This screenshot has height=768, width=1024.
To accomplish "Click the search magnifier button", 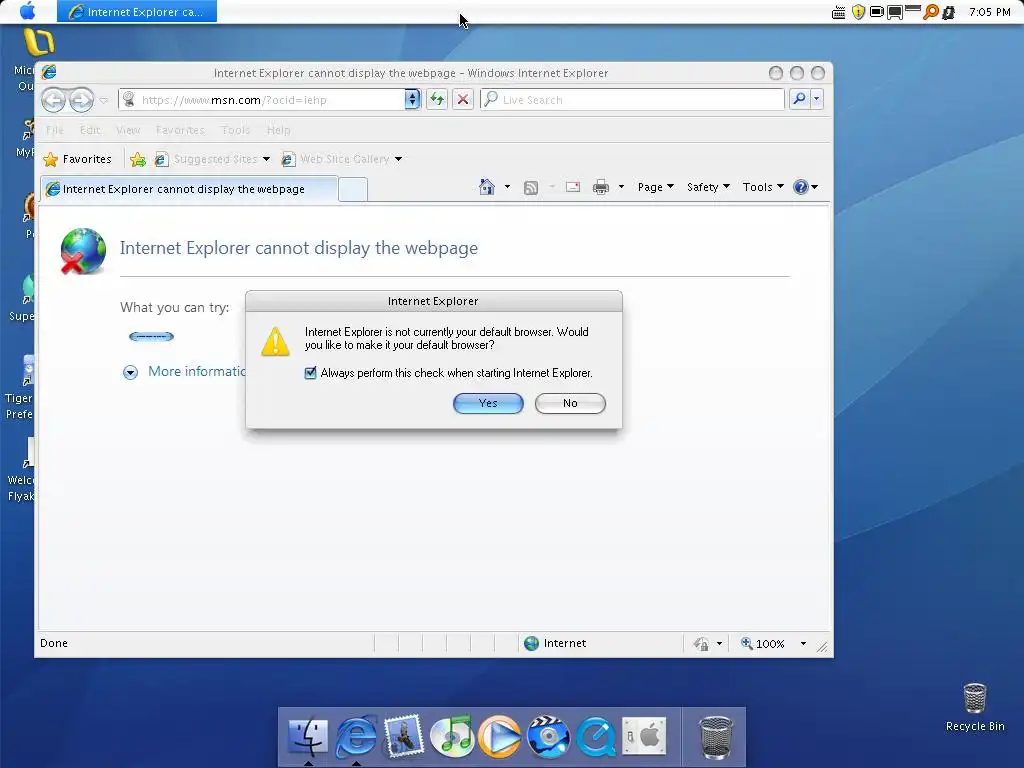I will 799,99.
